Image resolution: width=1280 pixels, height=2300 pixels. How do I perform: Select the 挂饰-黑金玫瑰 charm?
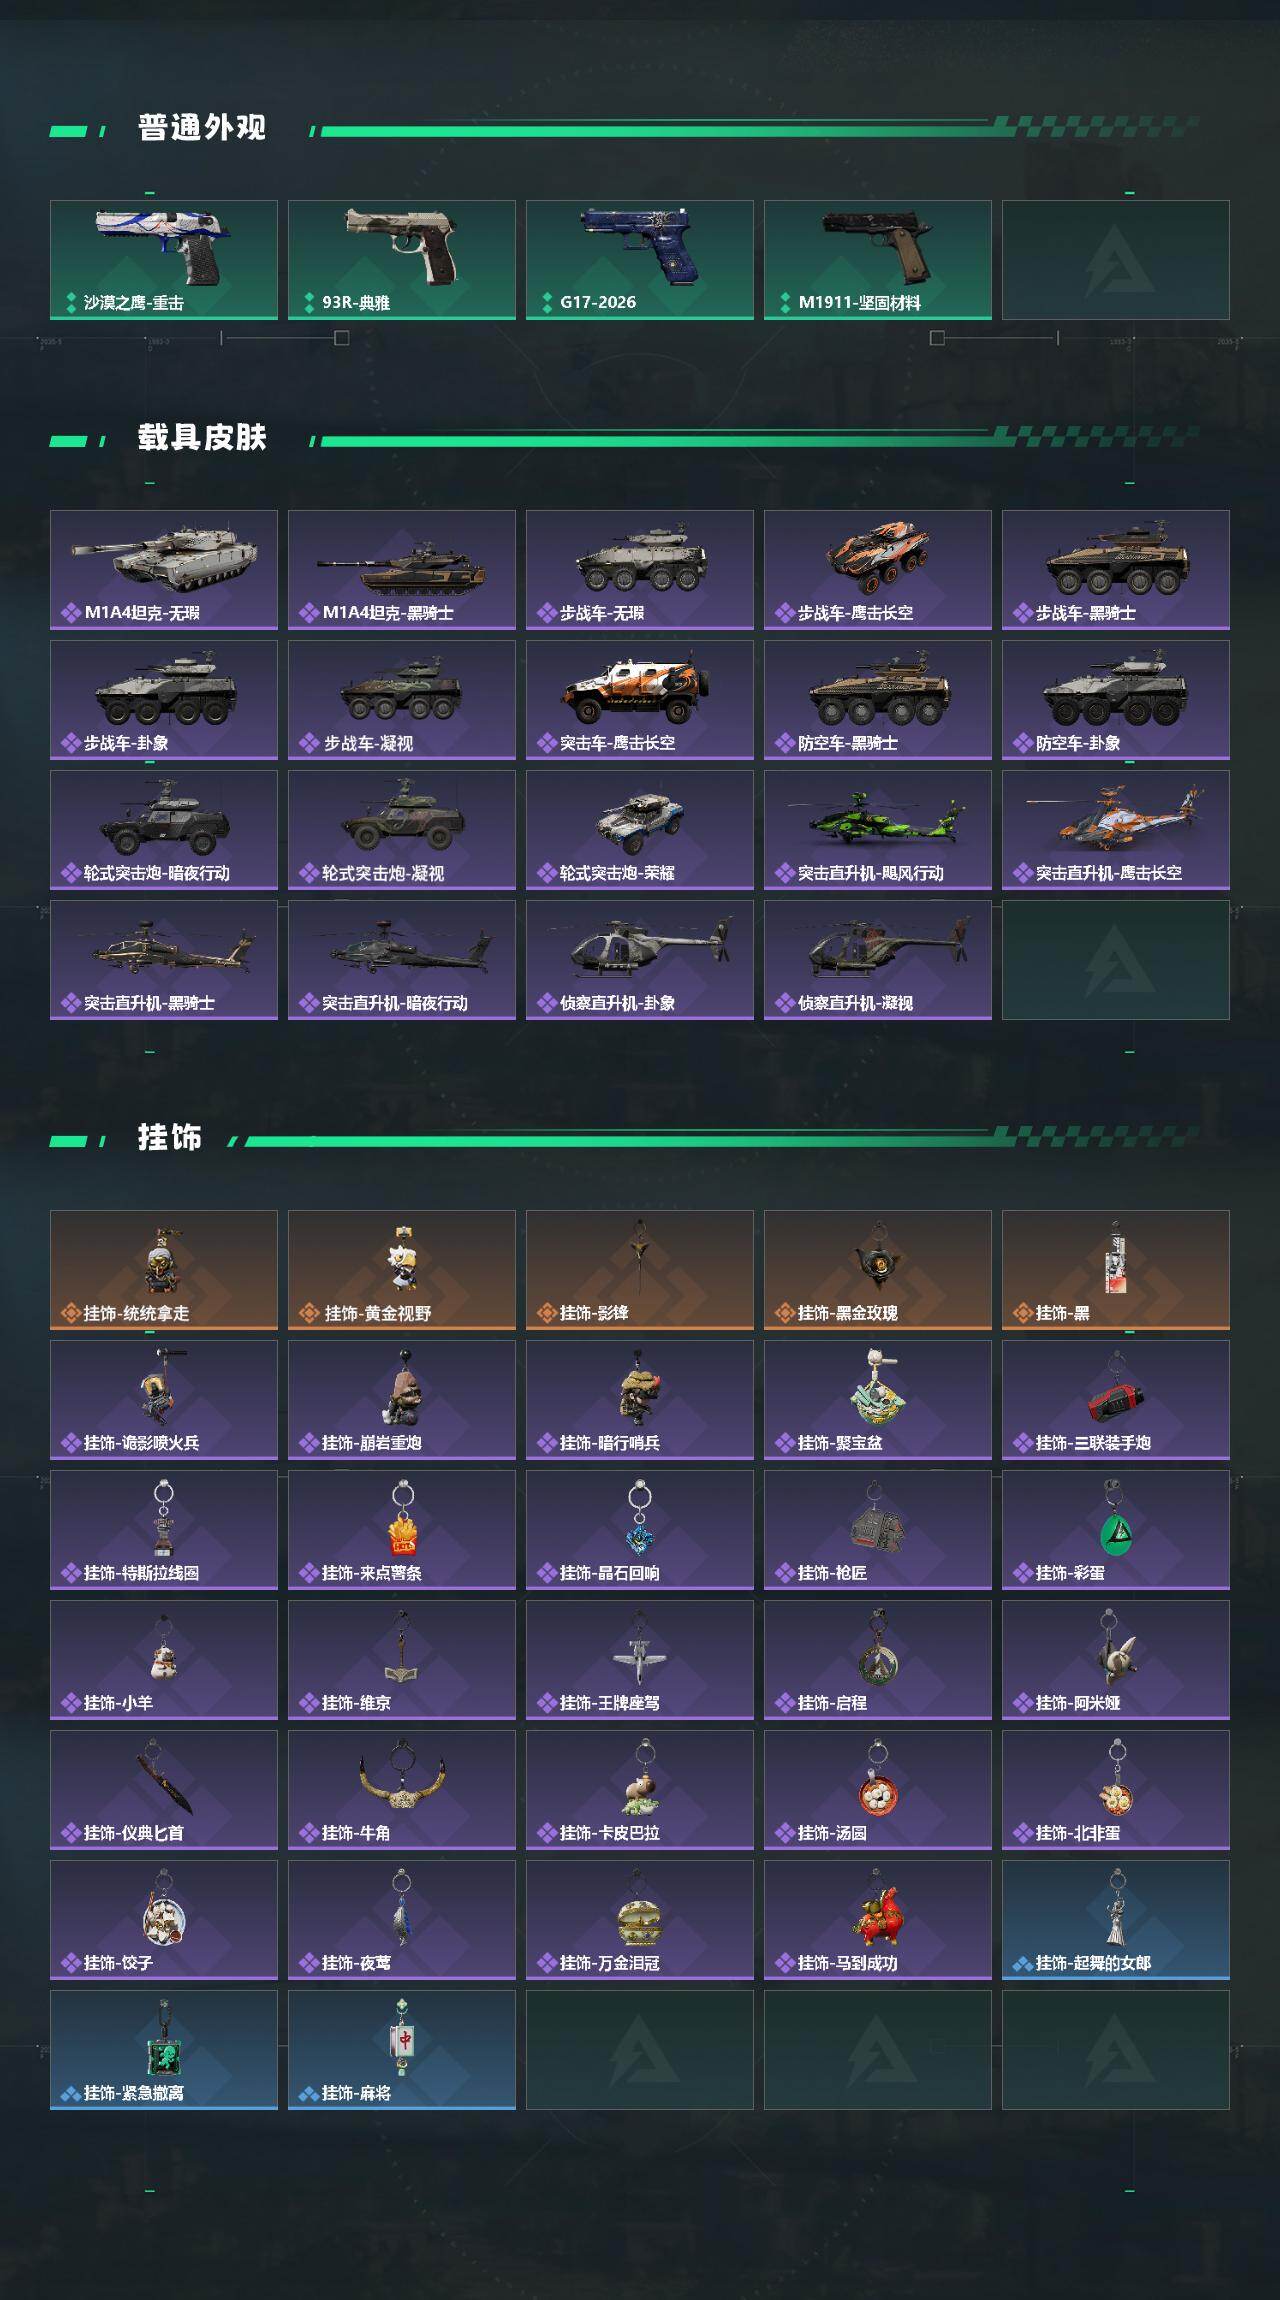click(878, 1270)
